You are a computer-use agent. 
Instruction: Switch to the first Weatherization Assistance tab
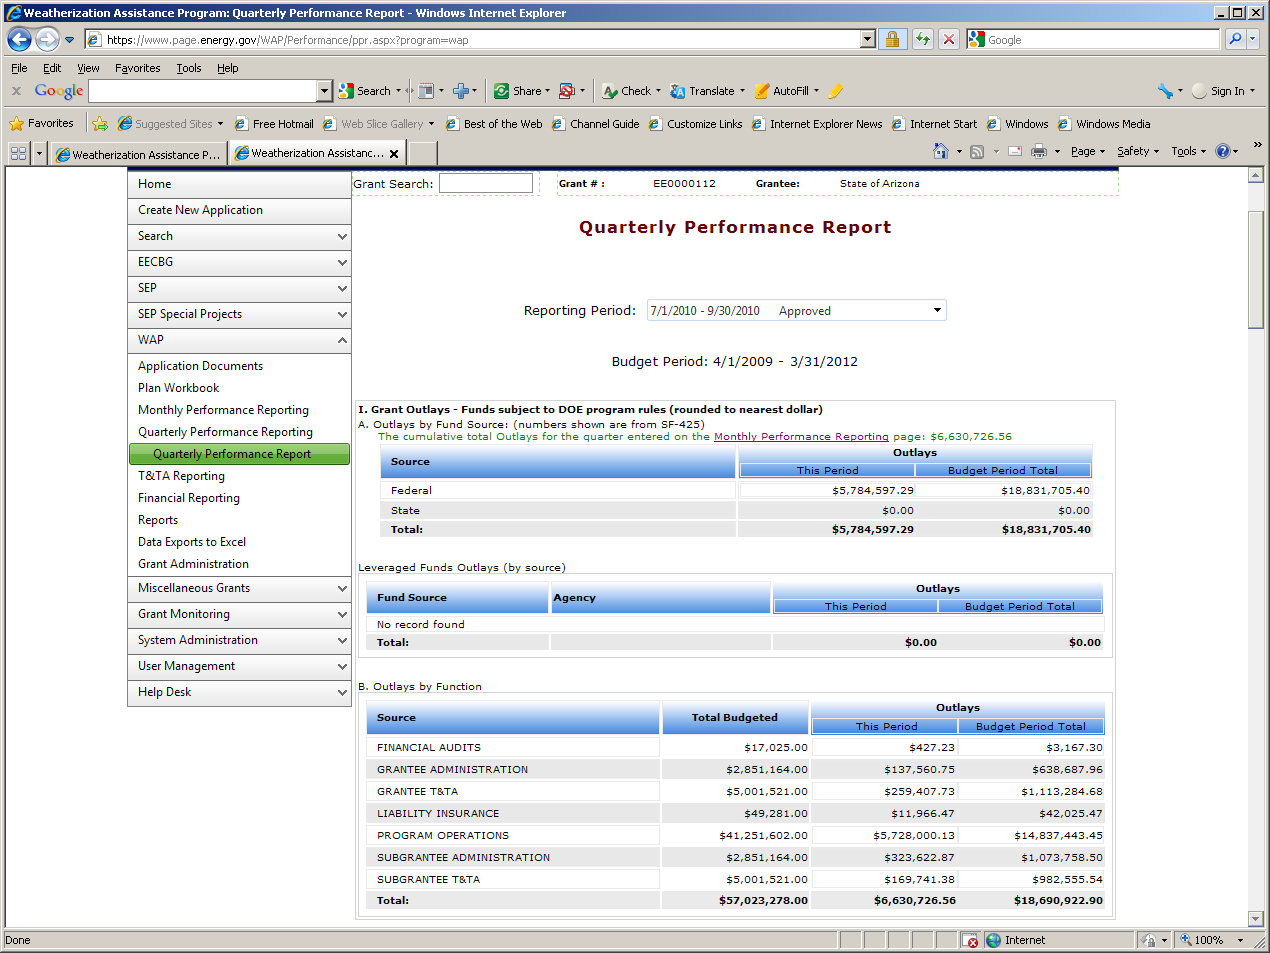(138, 154)
